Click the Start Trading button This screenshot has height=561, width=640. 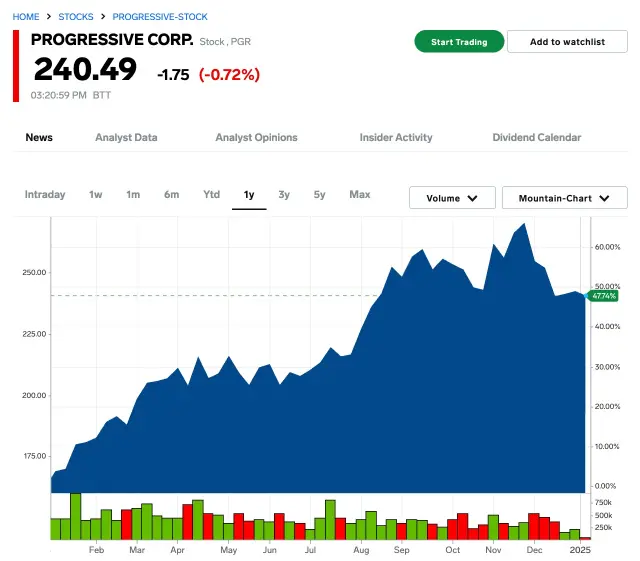tap(459, 42)
